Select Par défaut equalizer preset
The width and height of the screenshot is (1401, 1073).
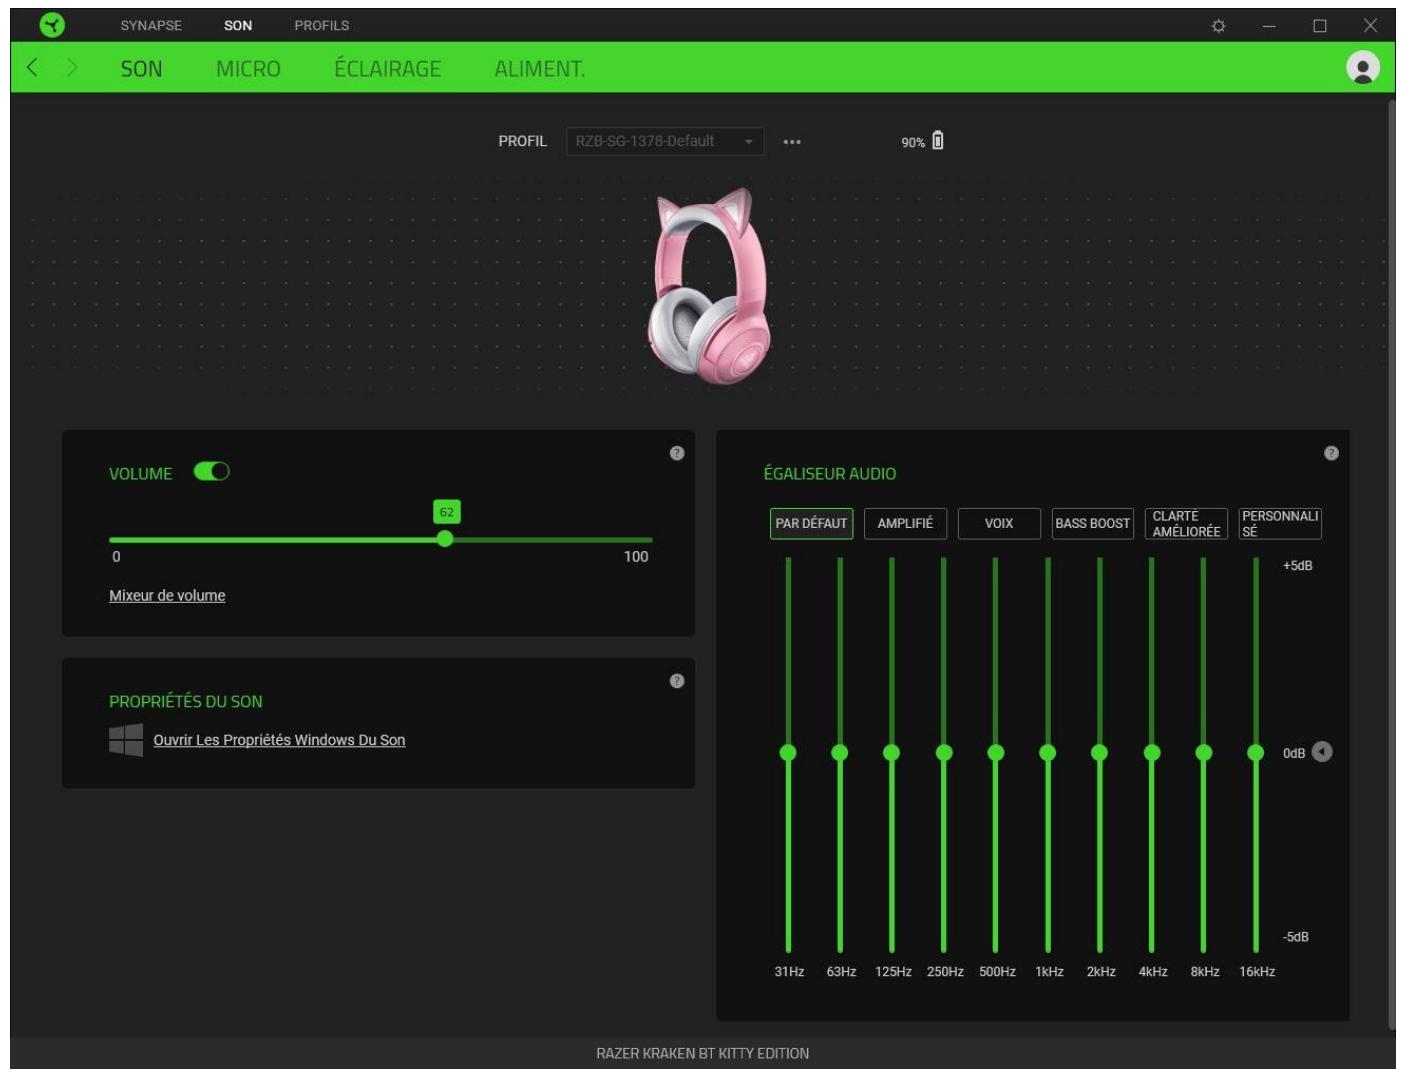pyautogui.click(x=811, y=523)
